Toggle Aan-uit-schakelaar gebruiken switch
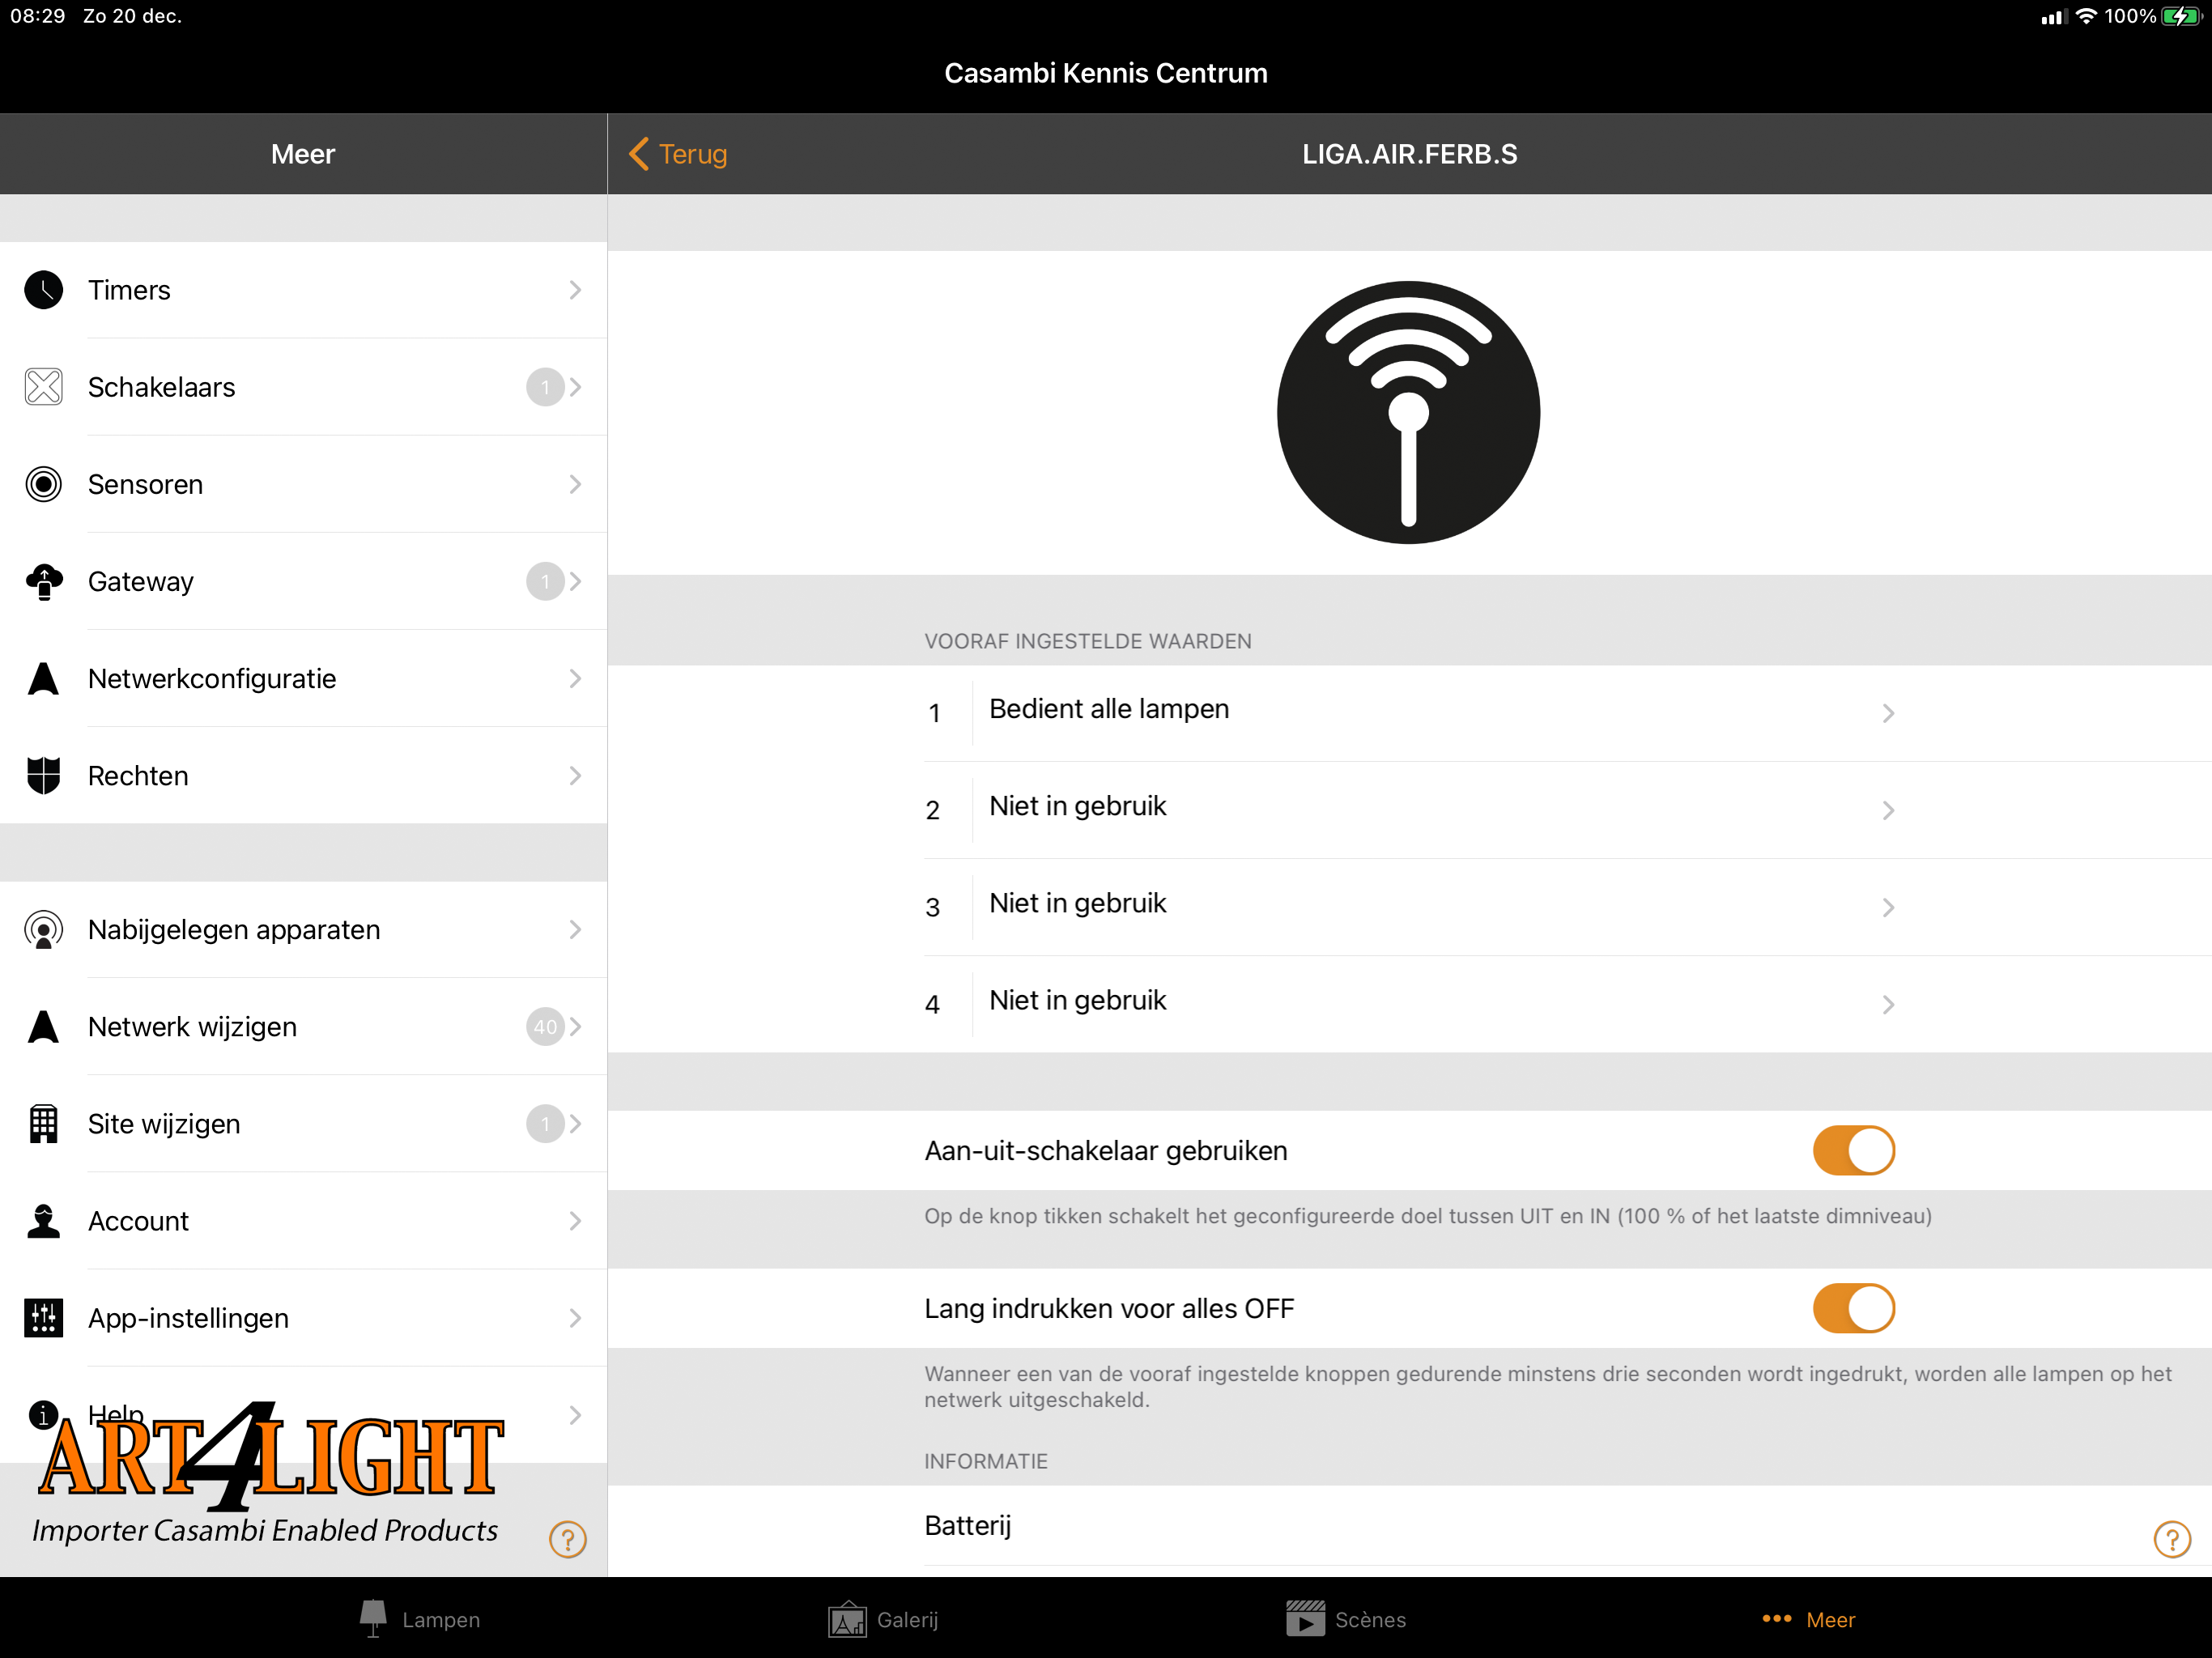This screenshot has width=2212, height=1658. click(x=1852, y=1150)
